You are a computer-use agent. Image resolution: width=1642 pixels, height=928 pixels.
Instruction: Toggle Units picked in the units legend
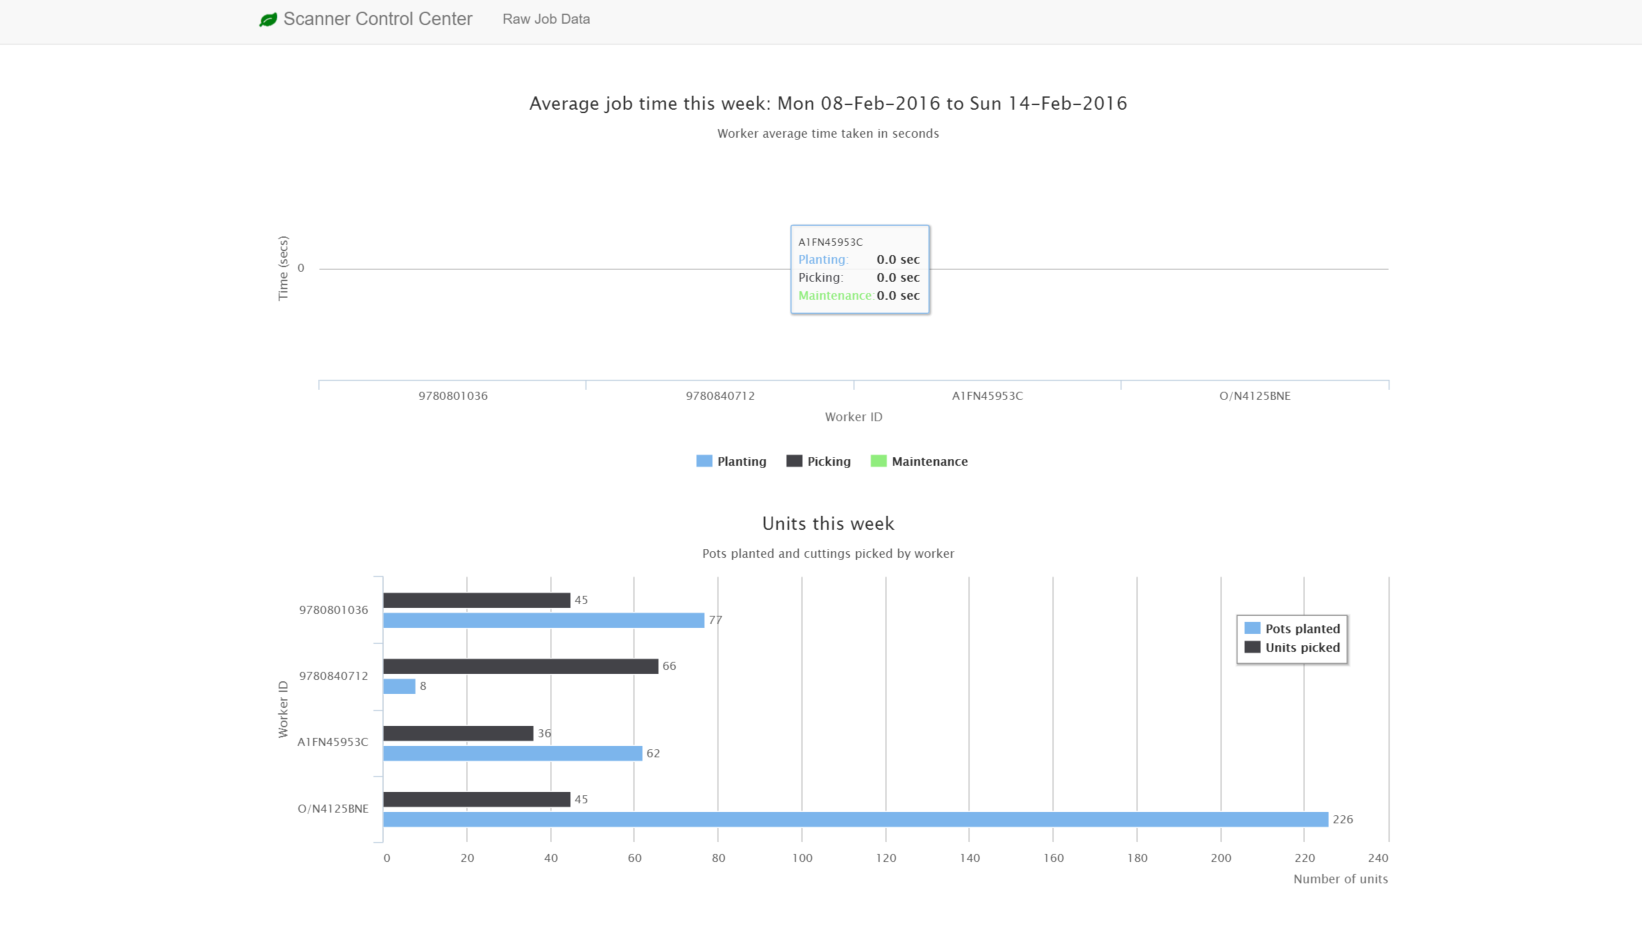(1302, 648)
